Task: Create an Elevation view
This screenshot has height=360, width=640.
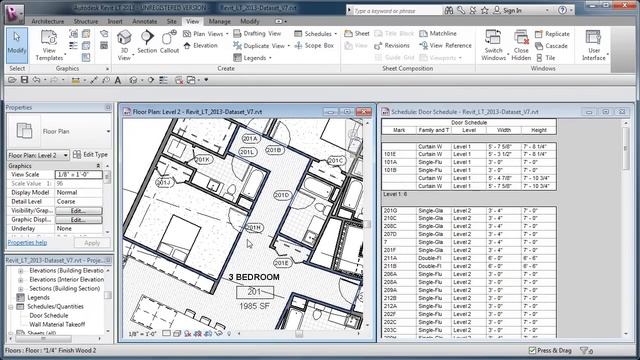Action: pos(200,46)
